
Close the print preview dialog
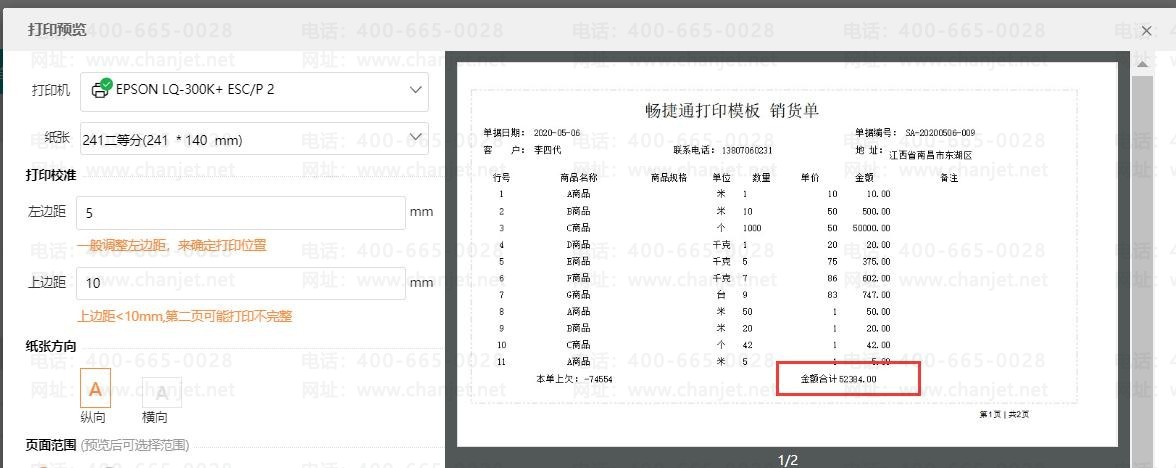point(1146,31)
